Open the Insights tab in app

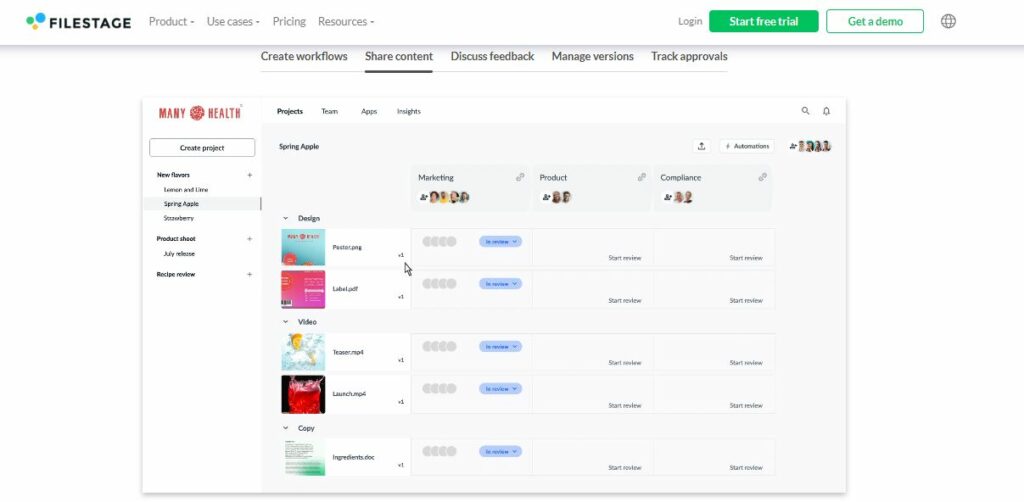click(409, 112)
